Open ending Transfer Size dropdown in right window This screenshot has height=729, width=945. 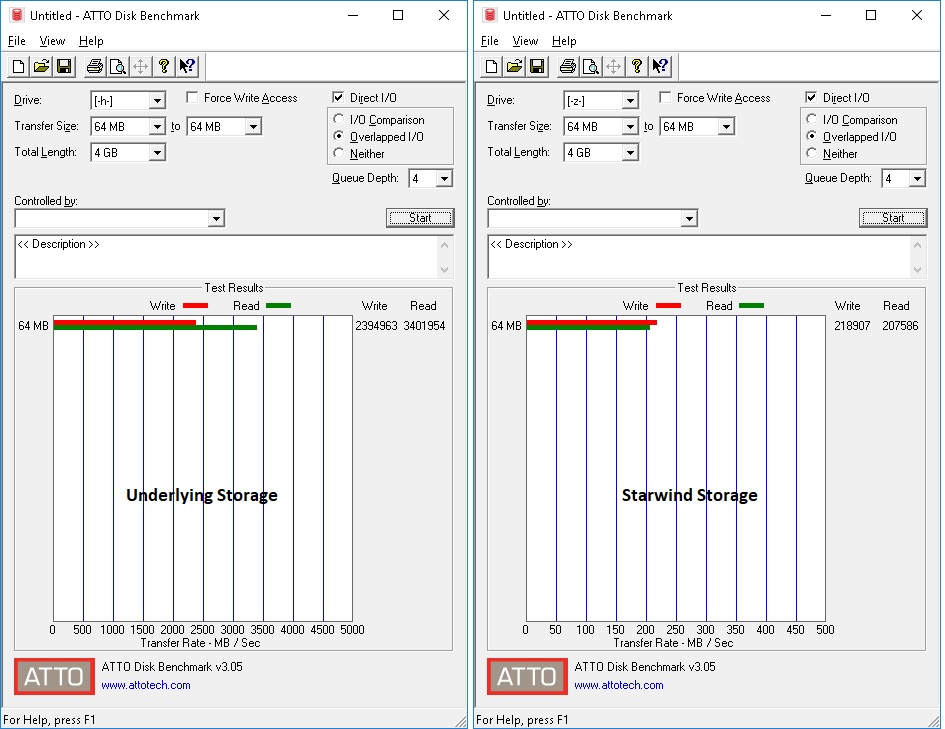click(x=726, y=127)
